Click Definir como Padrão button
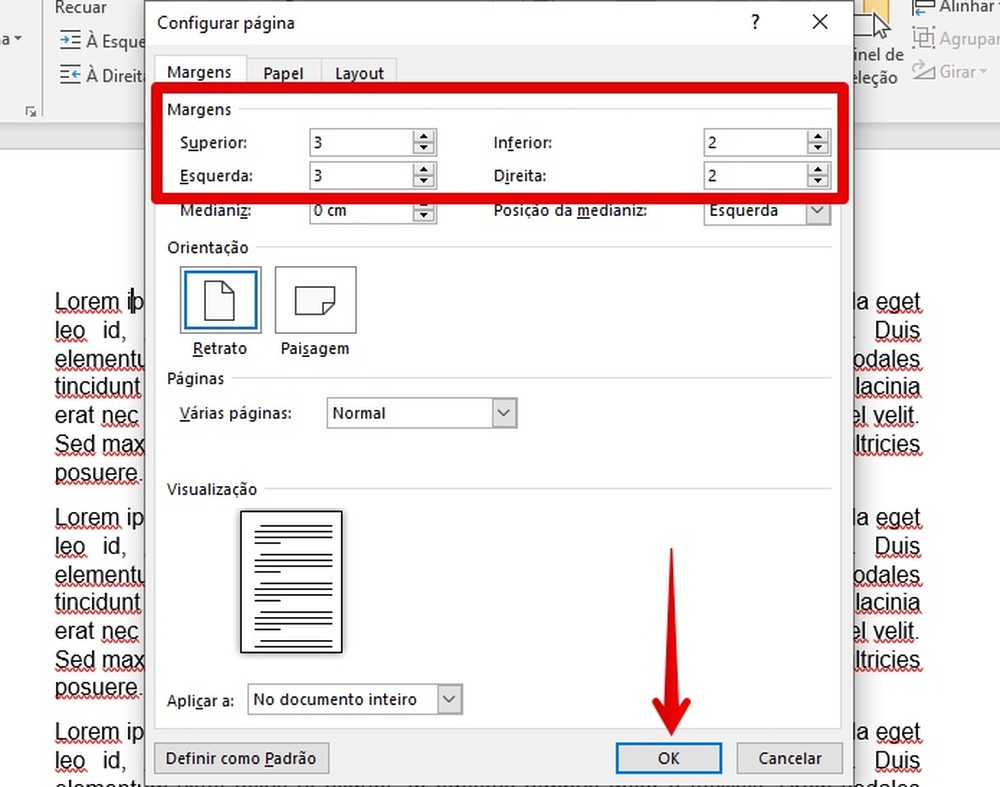The width and height of the screenshot is (1000, 787). [241, 758]
